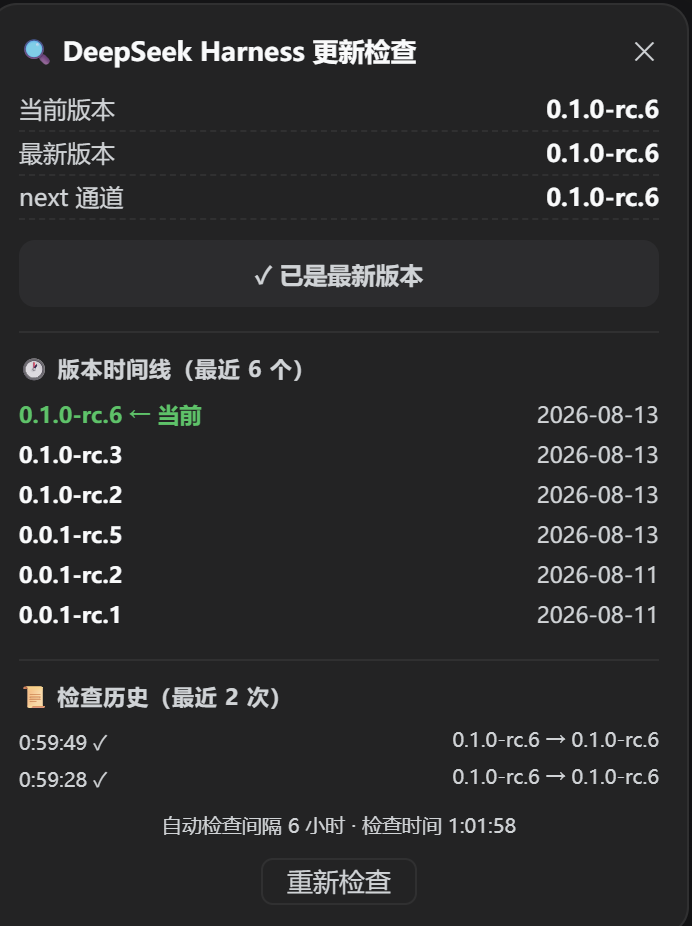692x926 pixels.
Task: Select the next 通道 row label
Action: [71, 198]
